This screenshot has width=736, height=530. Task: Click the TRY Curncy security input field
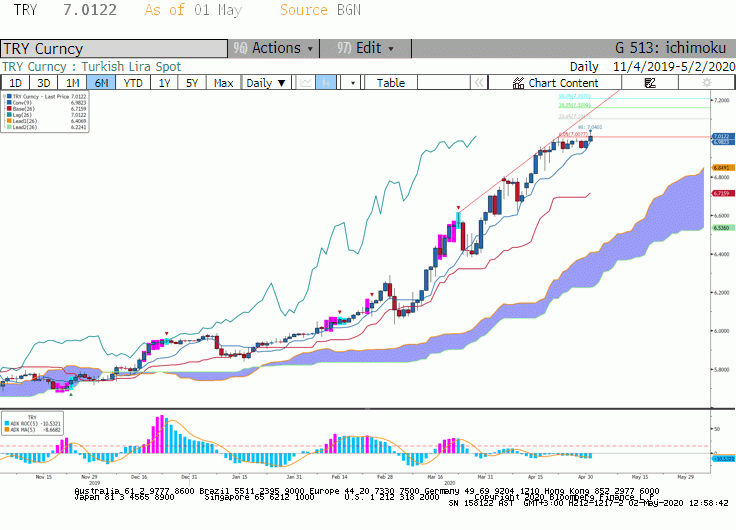[114, 48]
